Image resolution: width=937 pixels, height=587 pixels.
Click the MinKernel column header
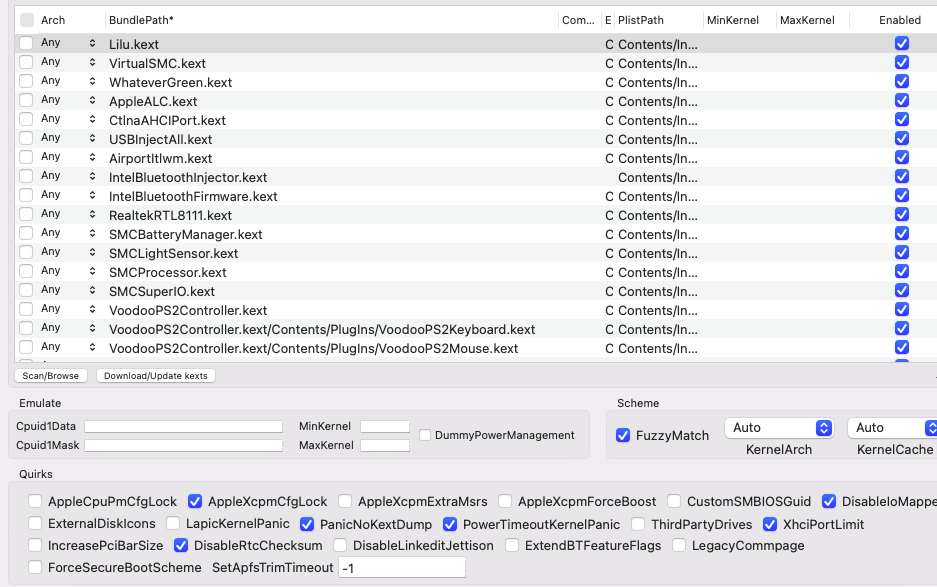point(733,20)
